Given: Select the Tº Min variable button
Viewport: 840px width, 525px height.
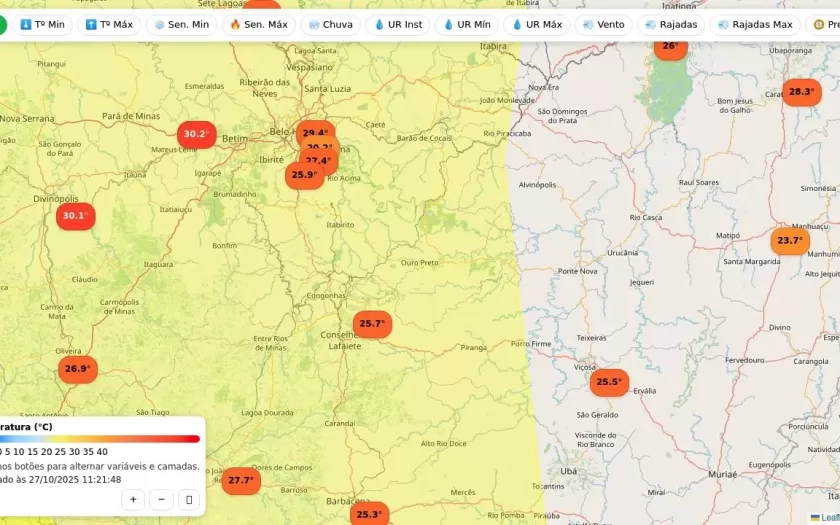Looking at the screenshot, I should point(42,25).
